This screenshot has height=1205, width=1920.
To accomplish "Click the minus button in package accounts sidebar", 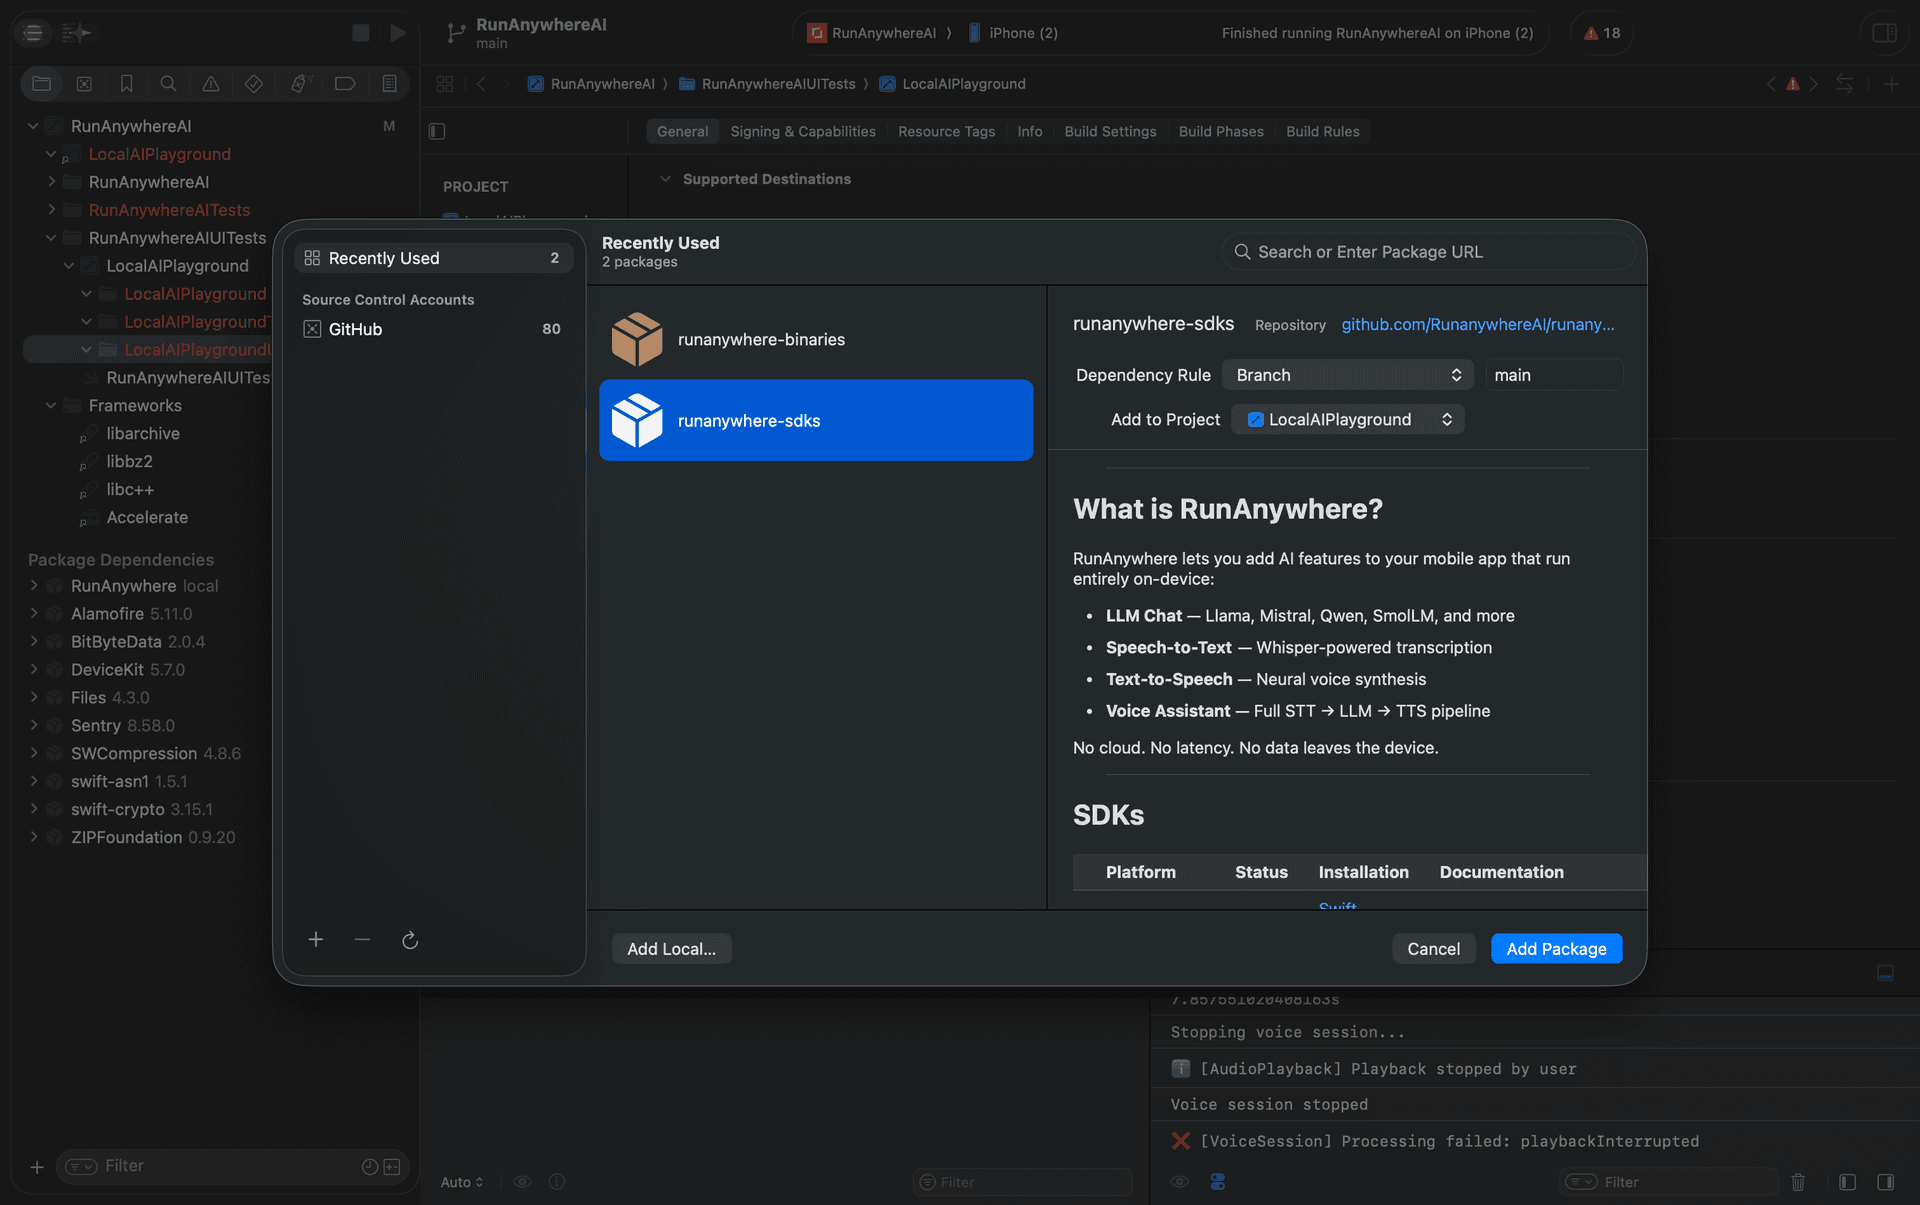I will tap(362, 939).
